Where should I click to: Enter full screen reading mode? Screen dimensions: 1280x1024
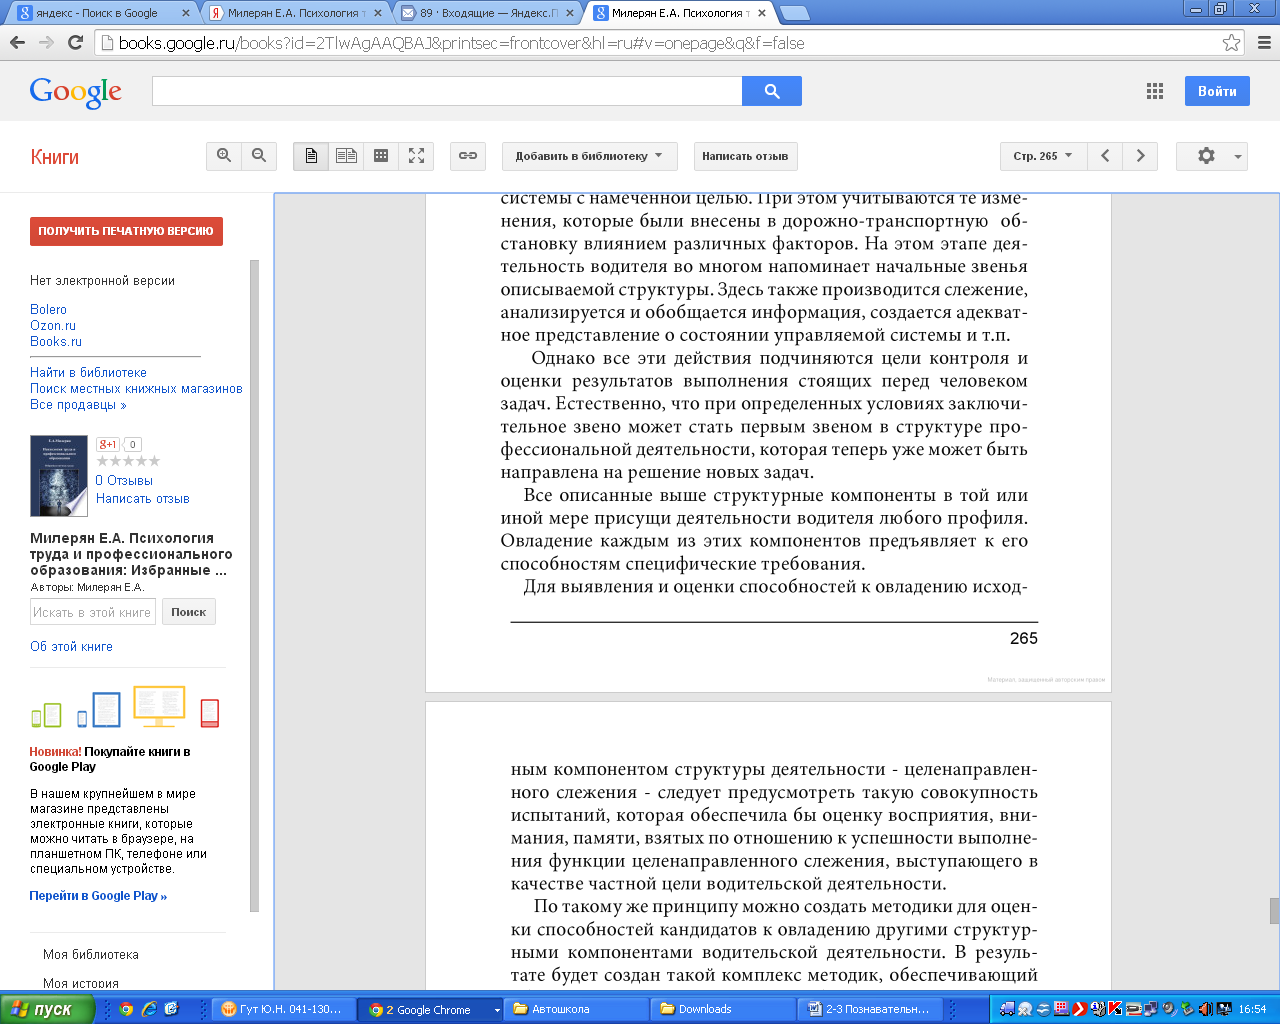coord(416,156)
